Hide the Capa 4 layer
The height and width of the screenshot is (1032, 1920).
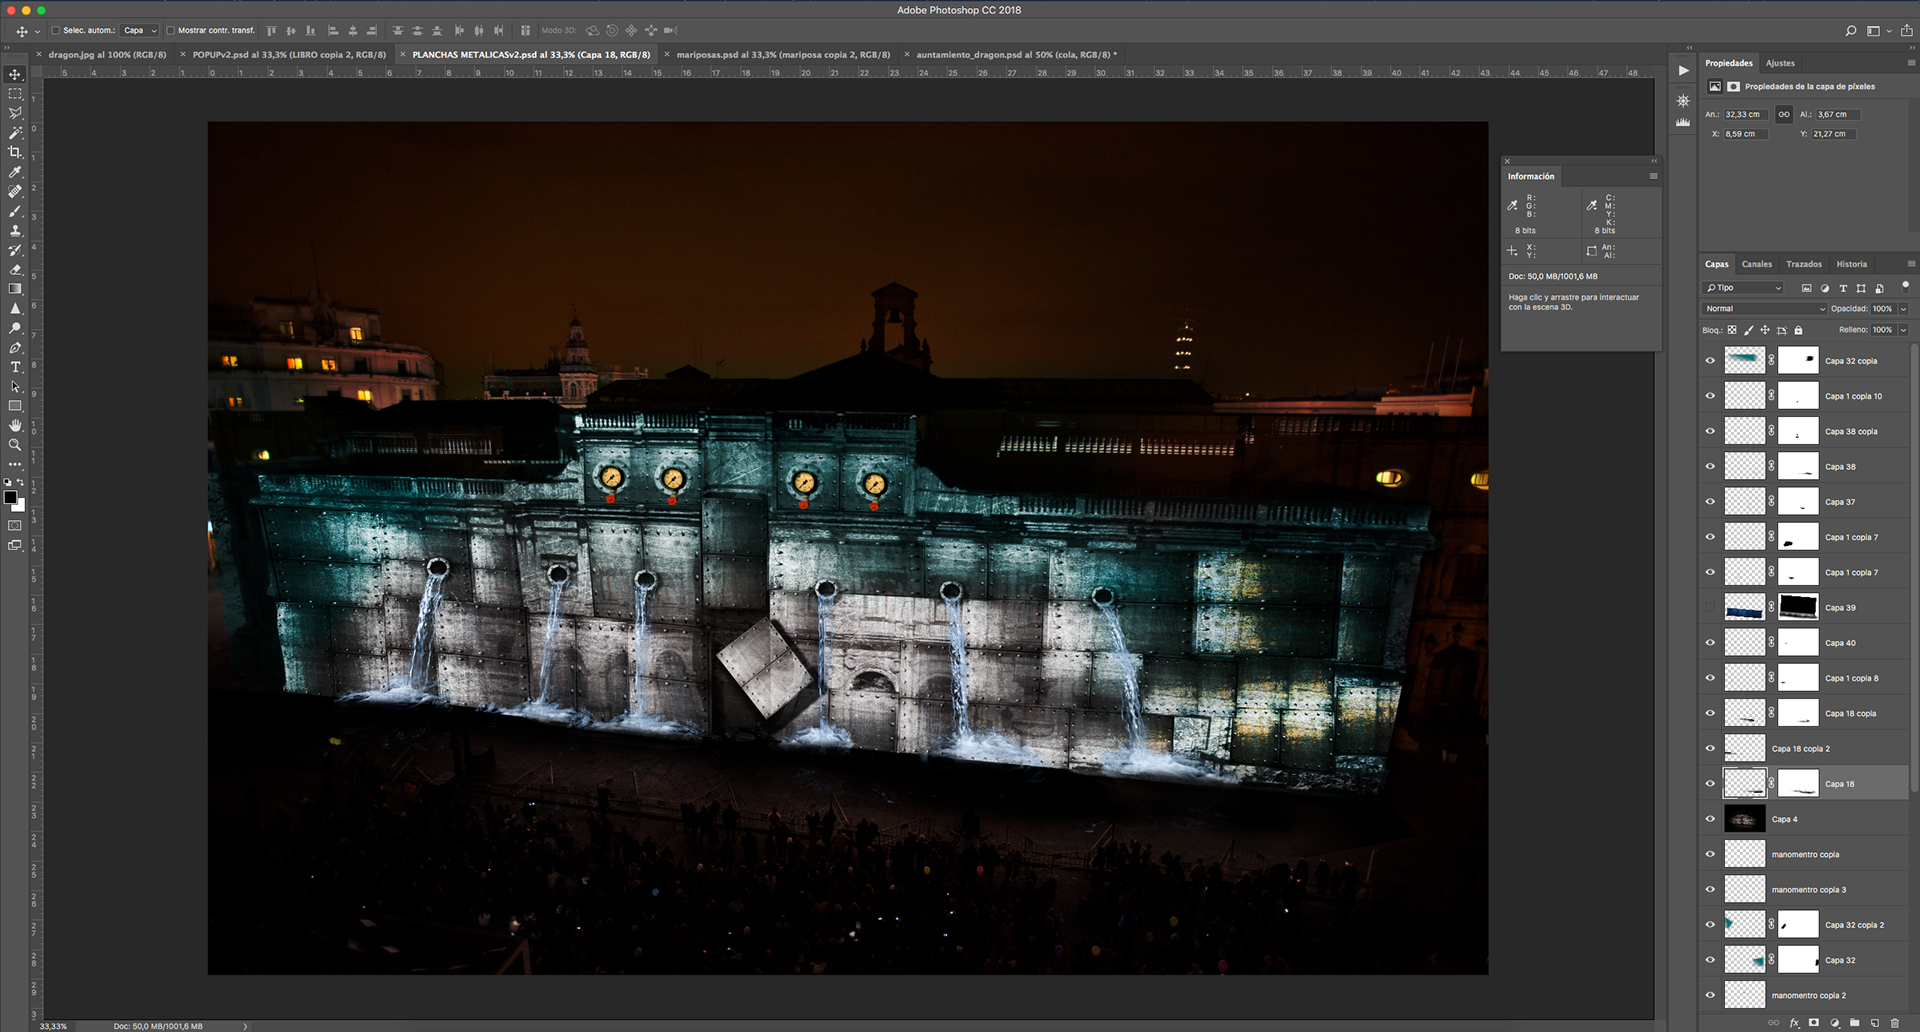point(1710,819)
